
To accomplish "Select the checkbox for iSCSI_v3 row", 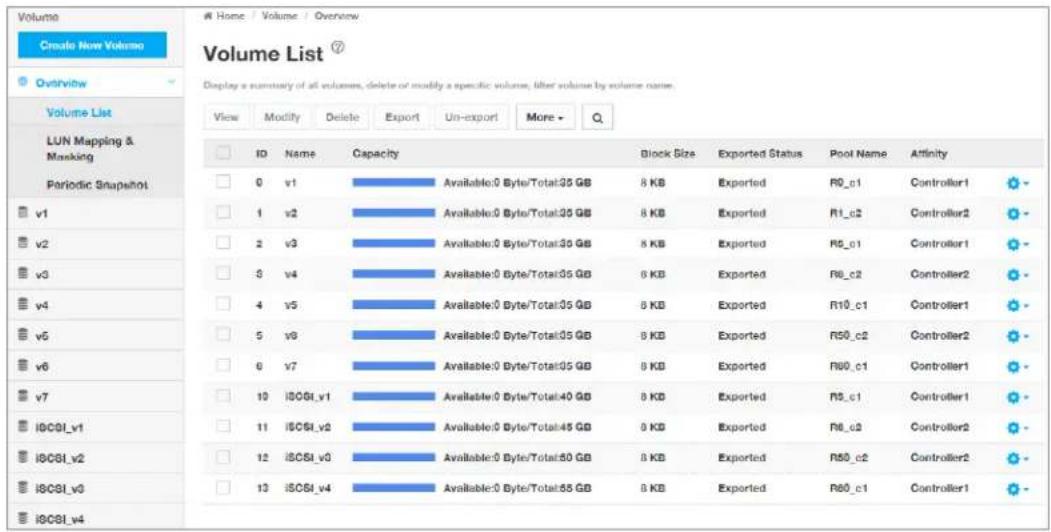I will 223,458.
